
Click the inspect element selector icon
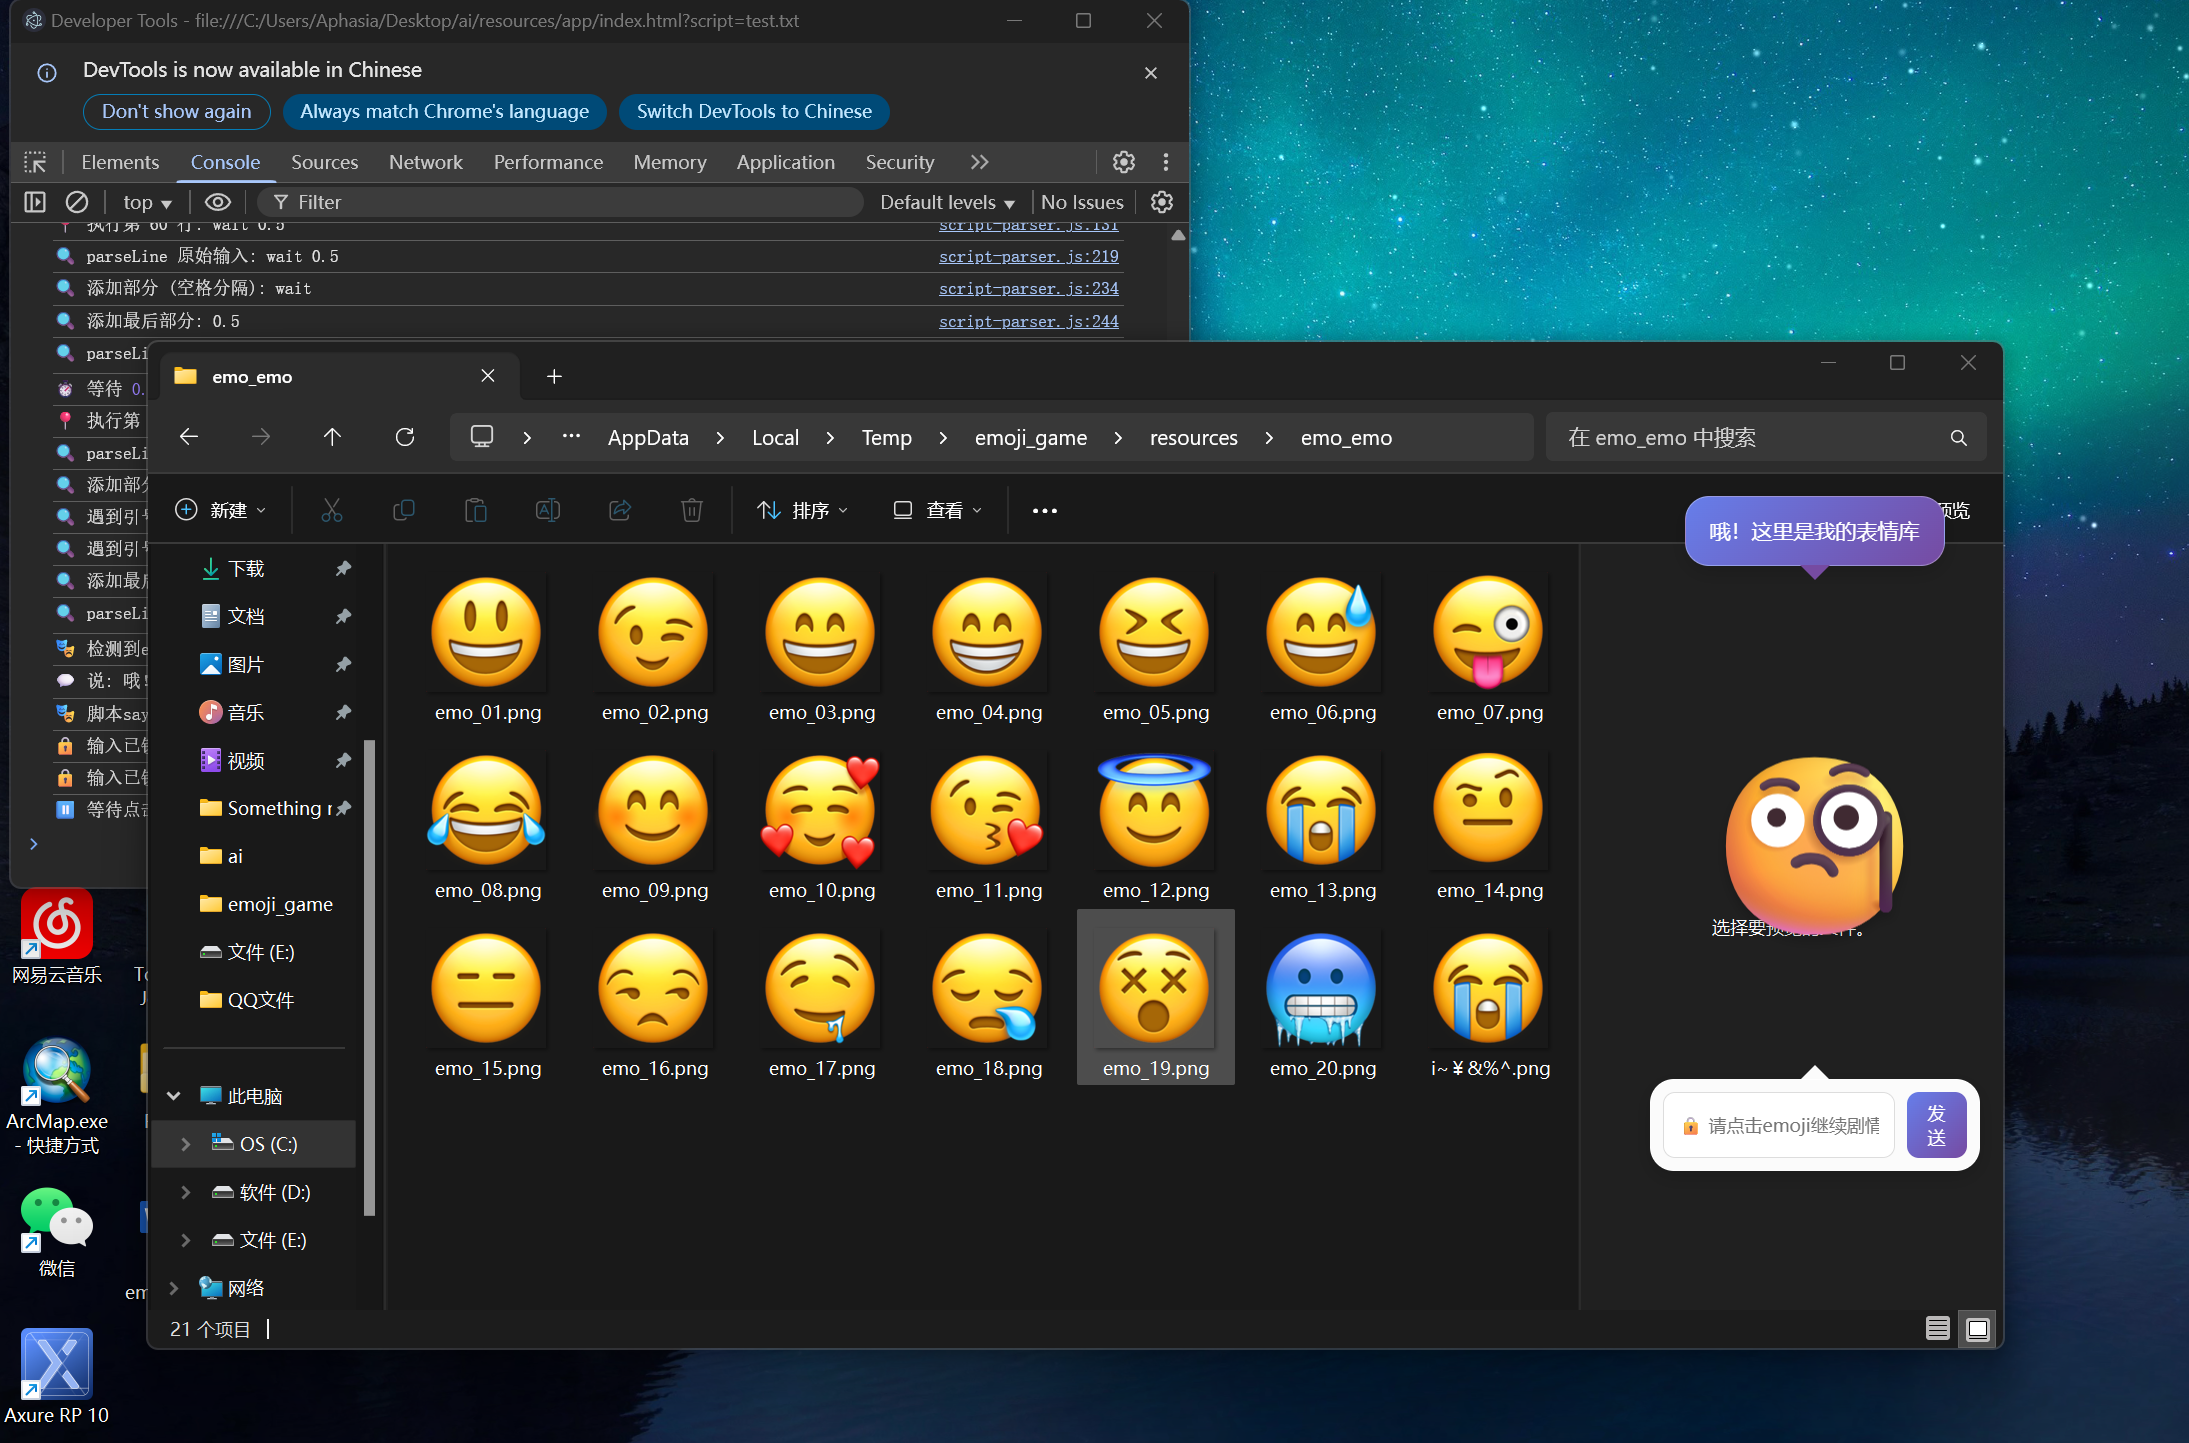[x=35, y=162]
